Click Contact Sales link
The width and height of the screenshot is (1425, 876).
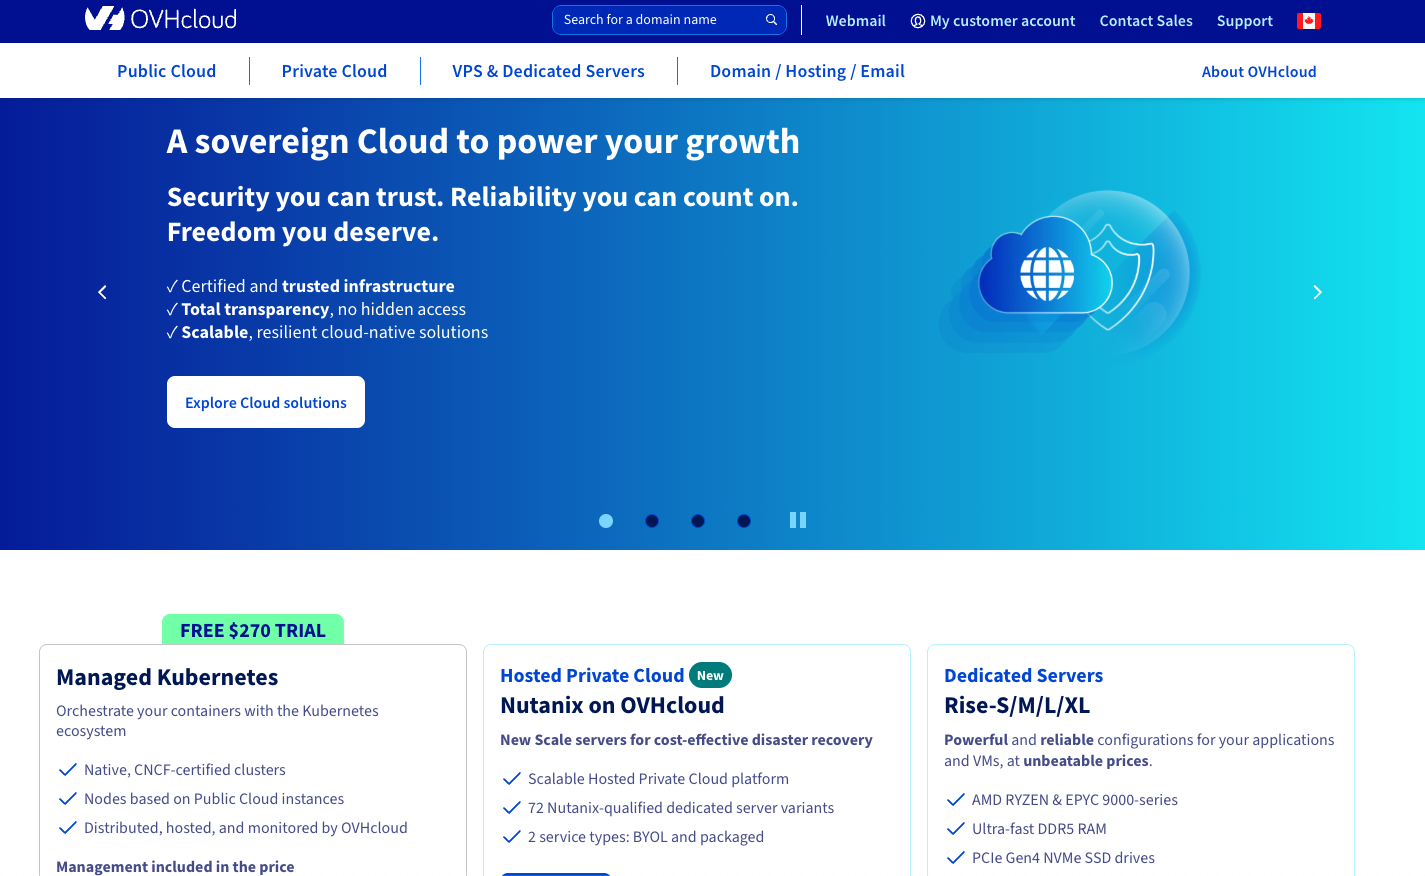1146,21
